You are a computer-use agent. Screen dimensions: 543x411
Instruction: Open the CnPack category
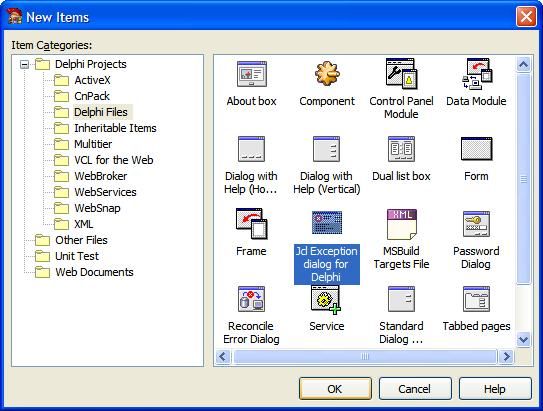92,96
